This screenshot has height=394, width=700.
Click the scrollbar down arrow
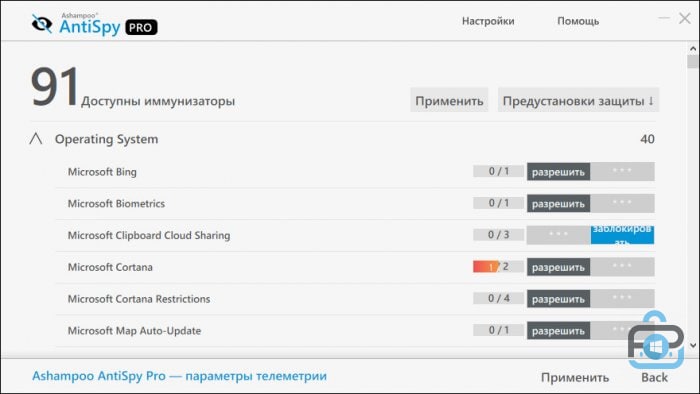(x=693, y=345)
